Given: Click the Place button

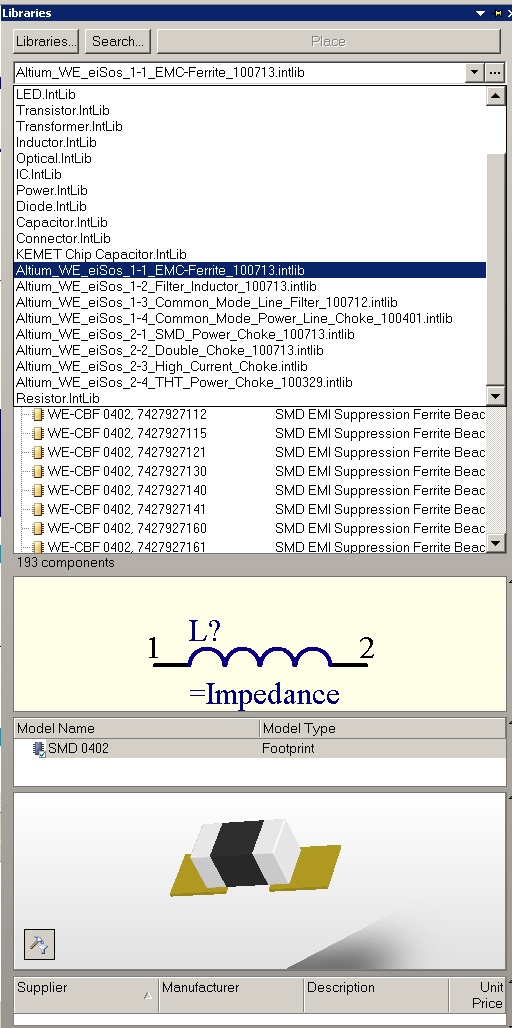Looking at the screenshot, I should [328, 41].
